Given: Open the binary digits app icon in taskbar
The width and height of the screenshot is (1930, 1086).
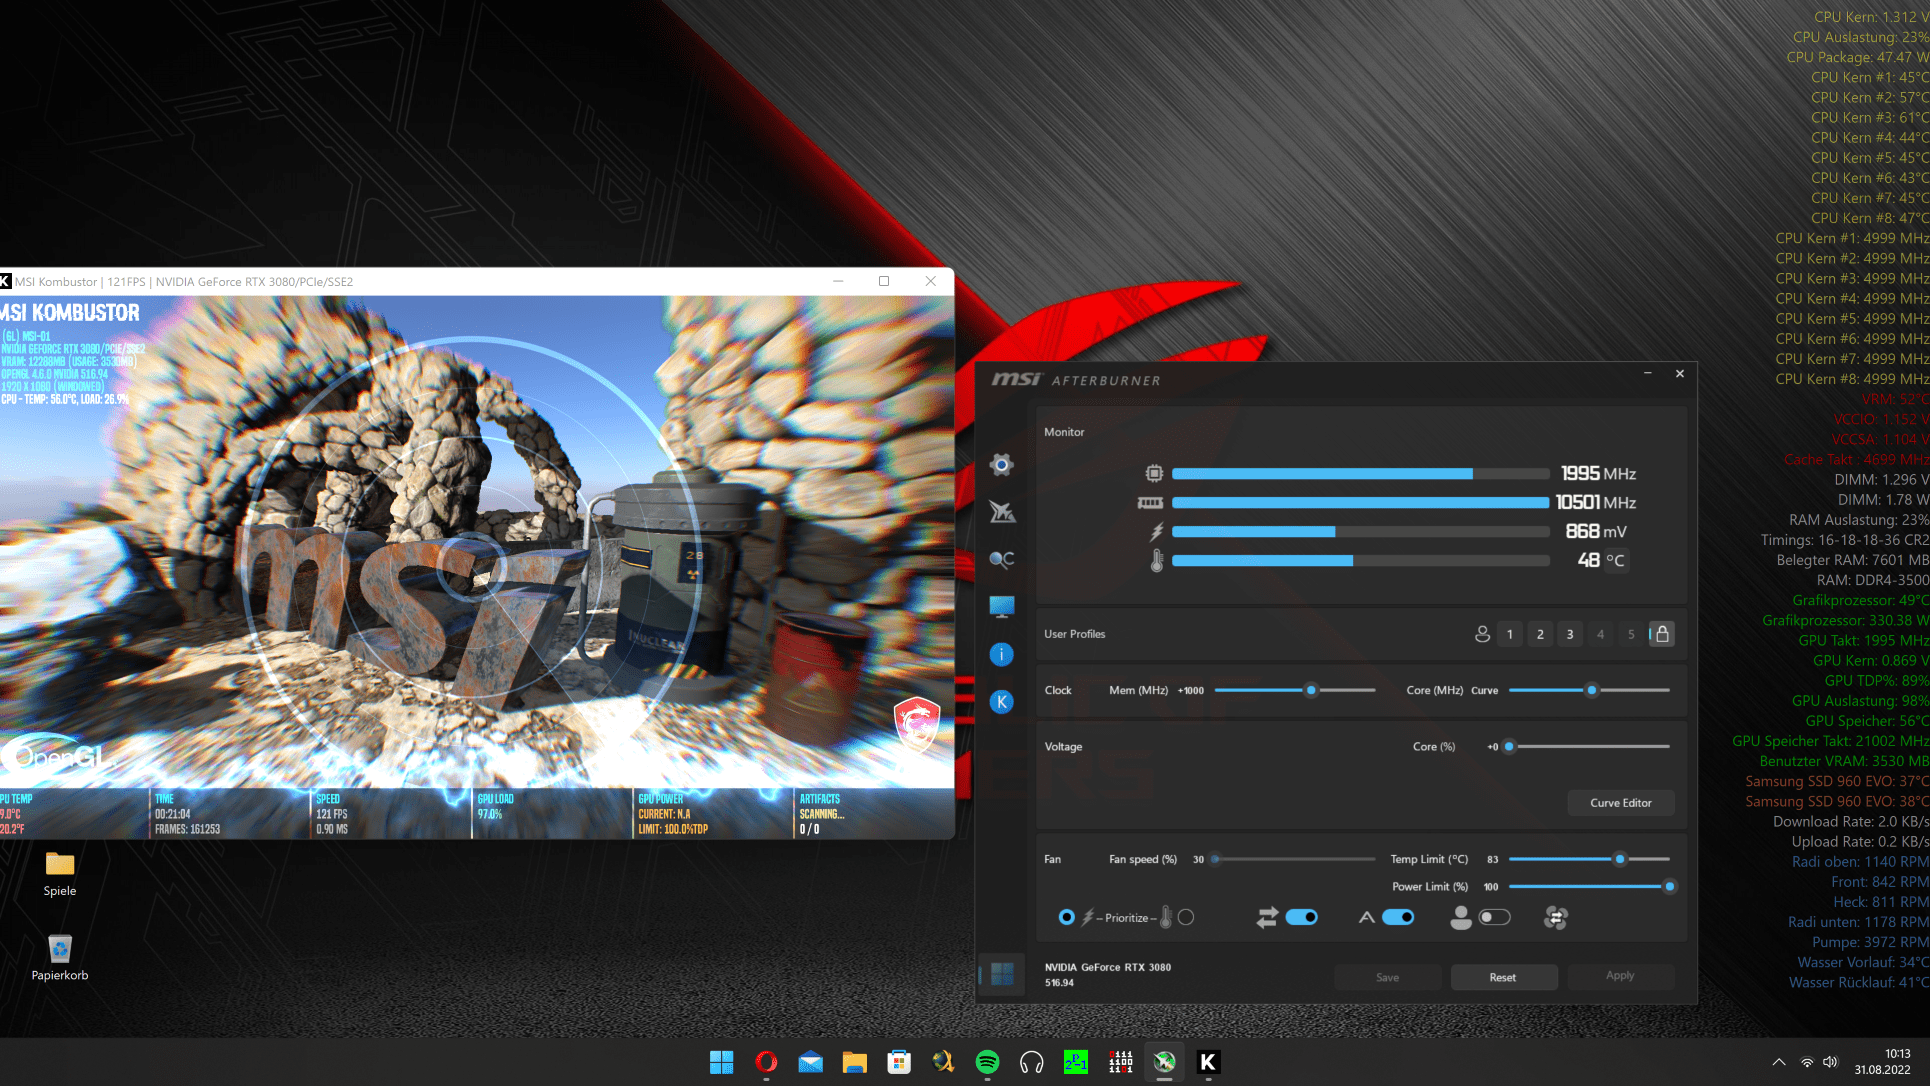Looking at the screenshot, I should [1120, 1062].
